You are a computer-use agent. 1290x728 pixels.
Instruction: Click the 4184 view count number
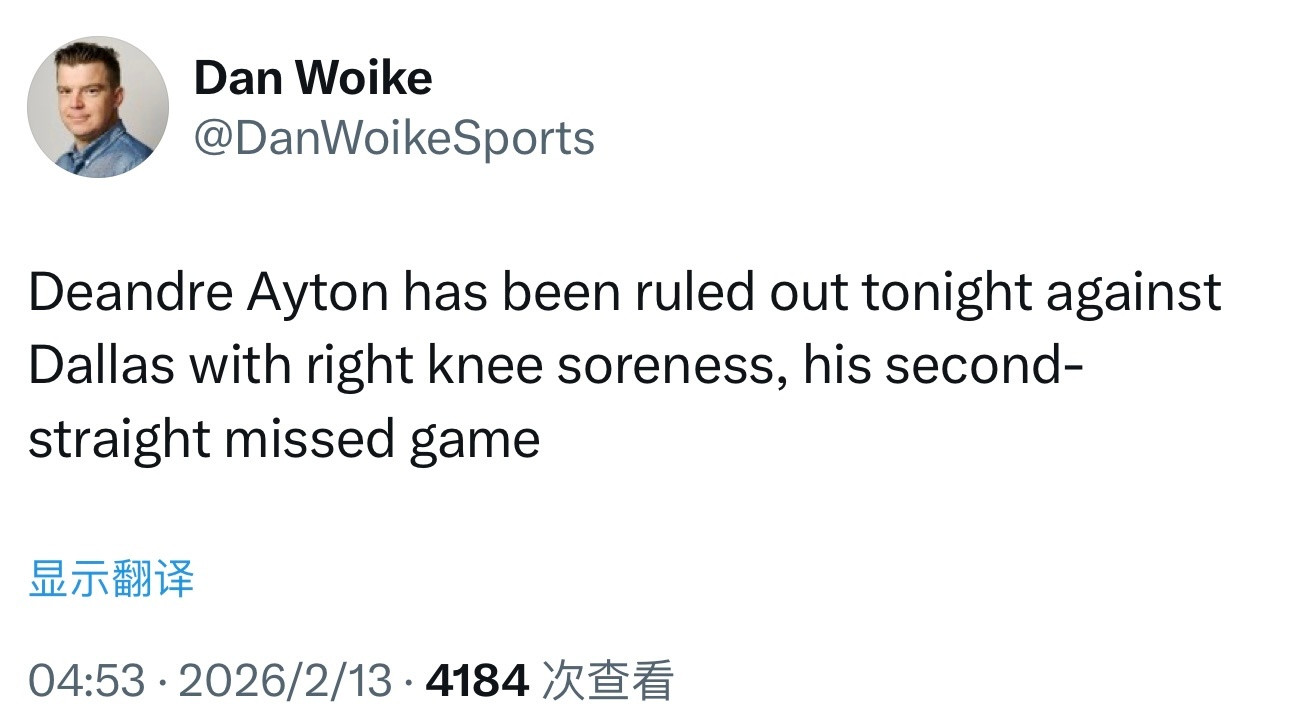click(477, 682)
